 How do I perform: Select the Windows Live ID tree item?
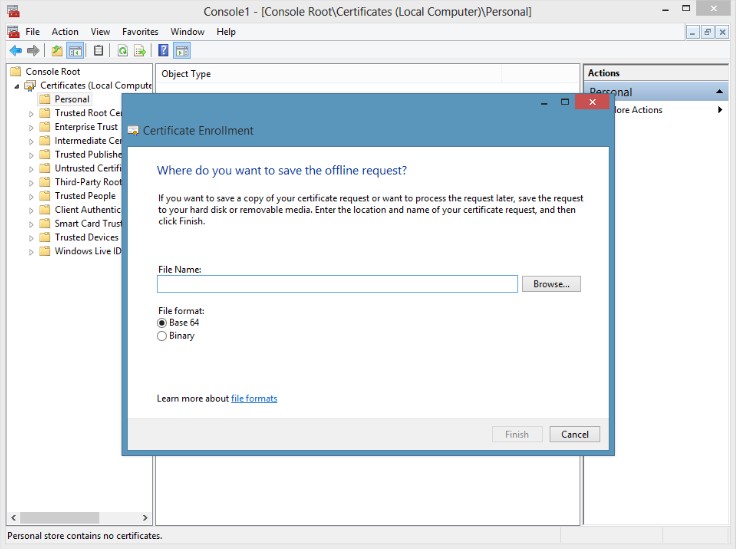pyautogui.click(x=87, y=251)
